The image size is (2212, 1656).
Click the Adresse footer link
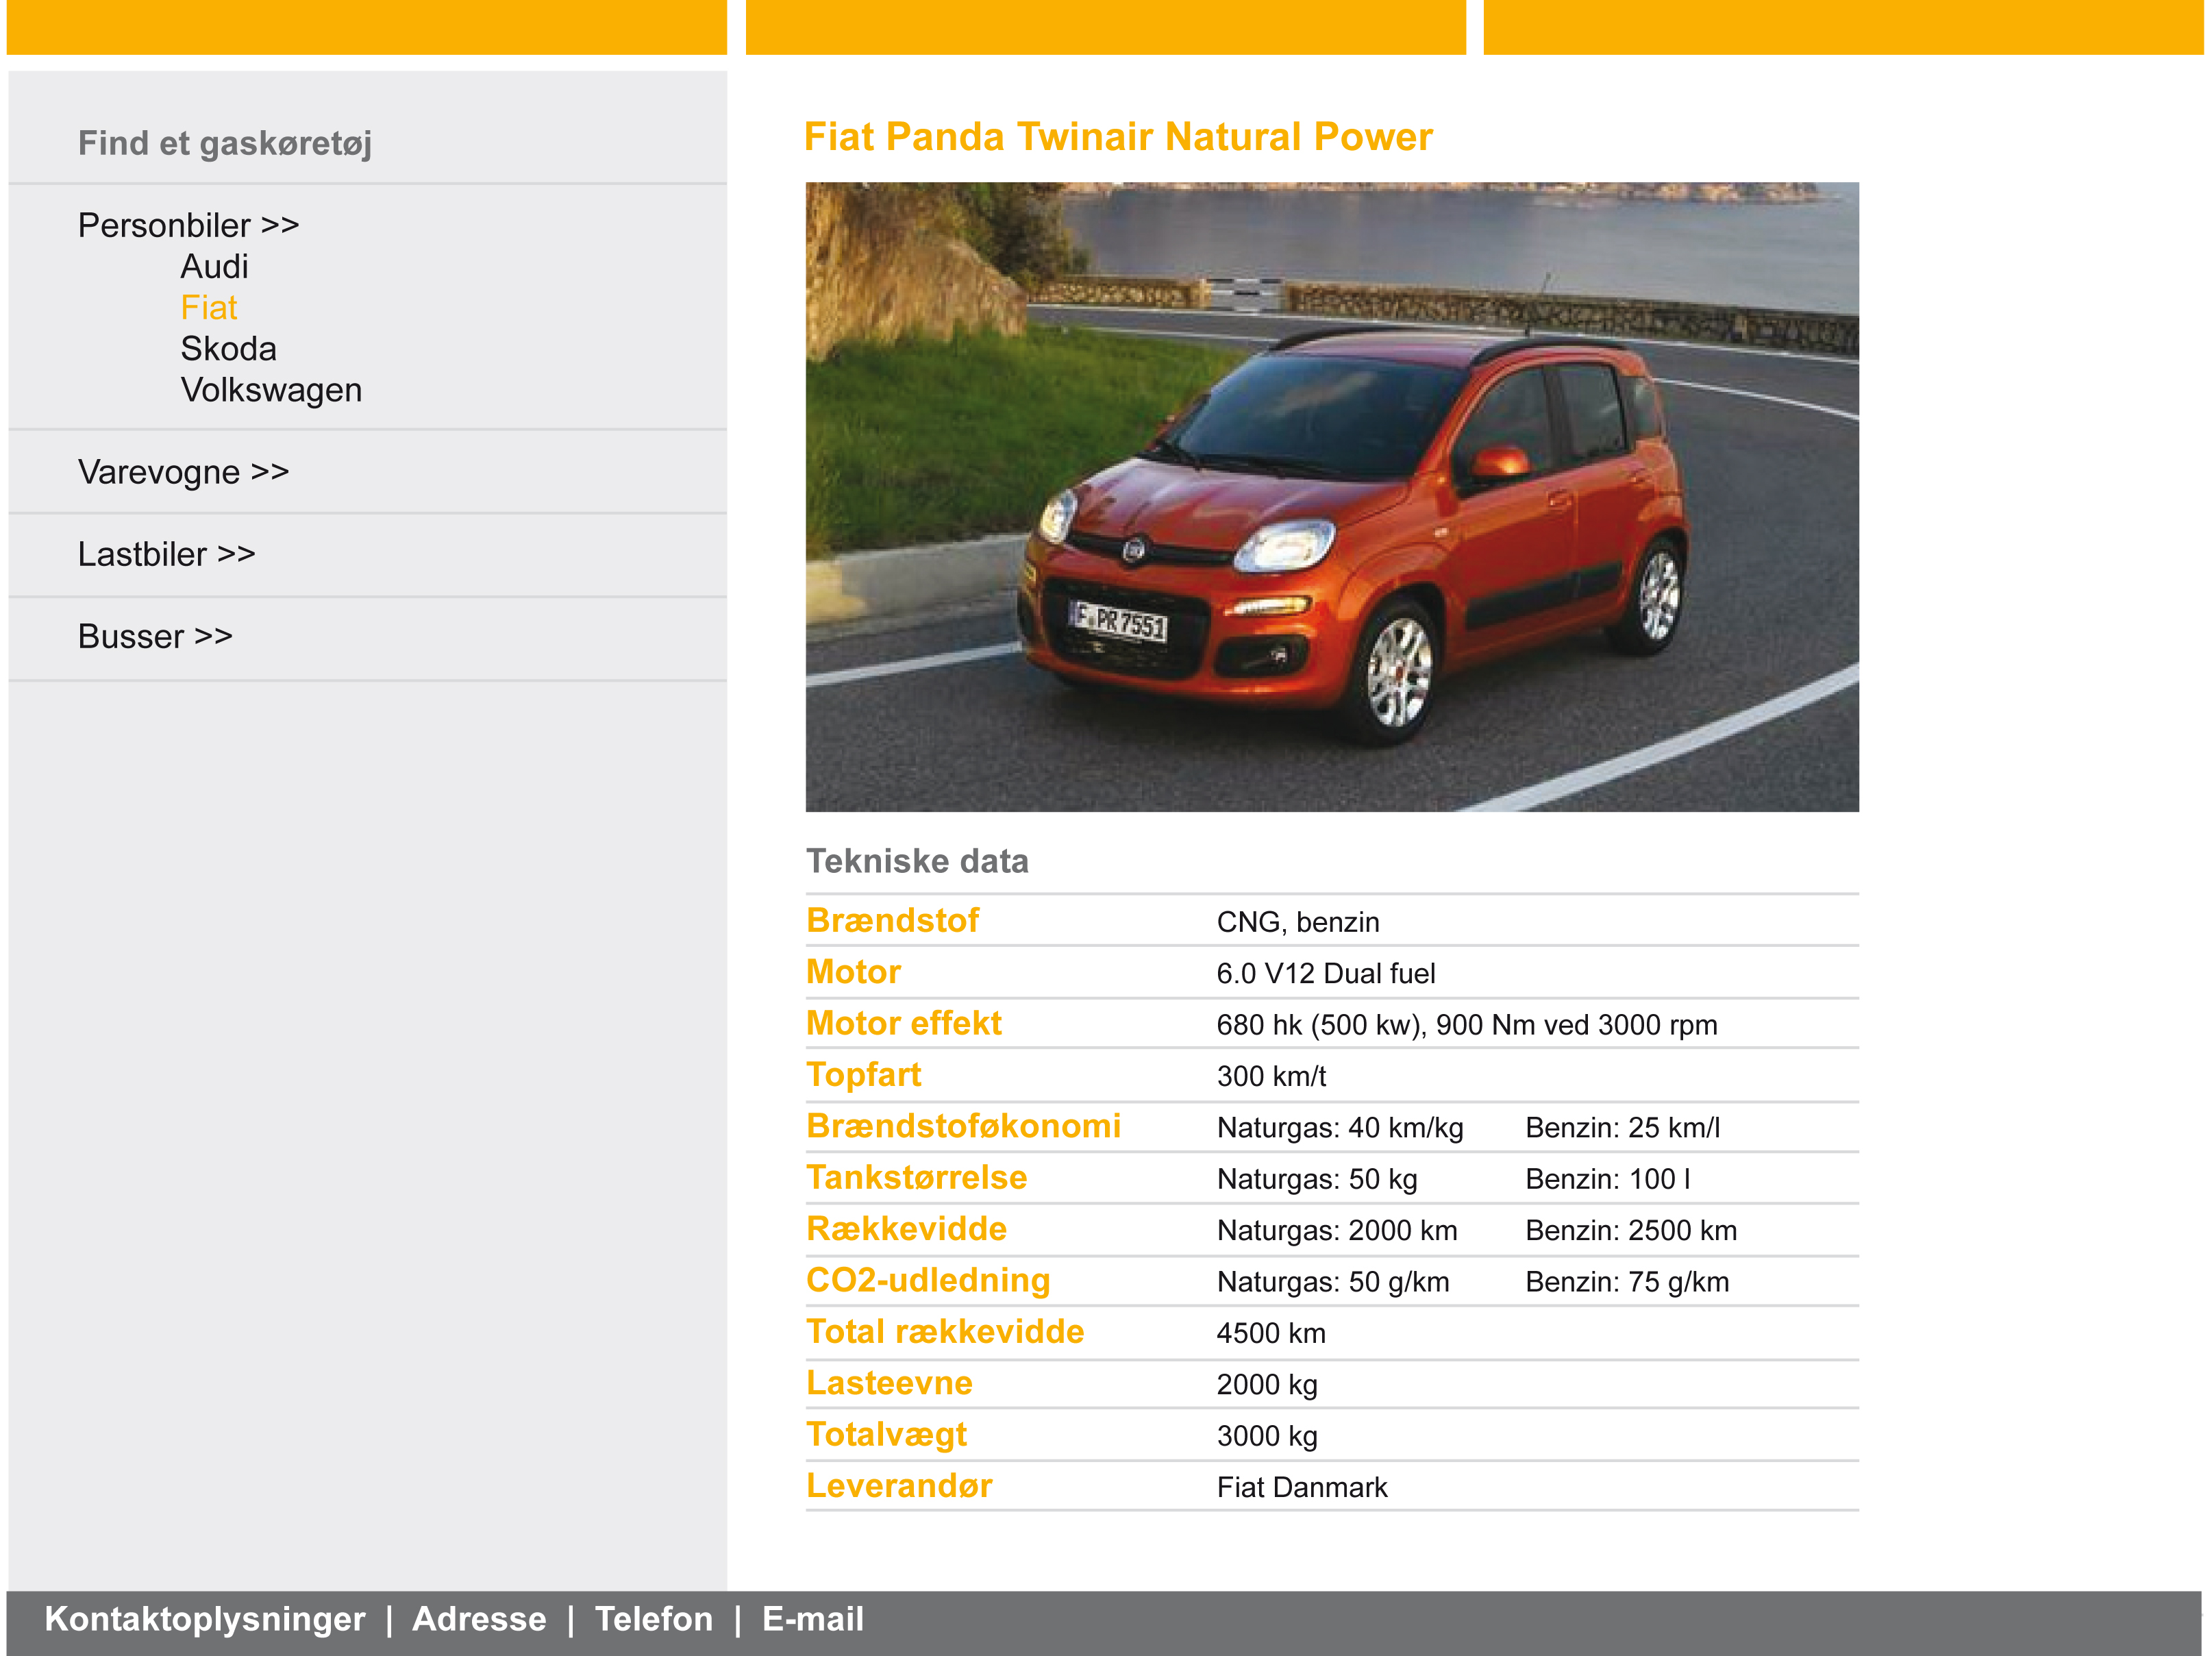coord(479,1619)
